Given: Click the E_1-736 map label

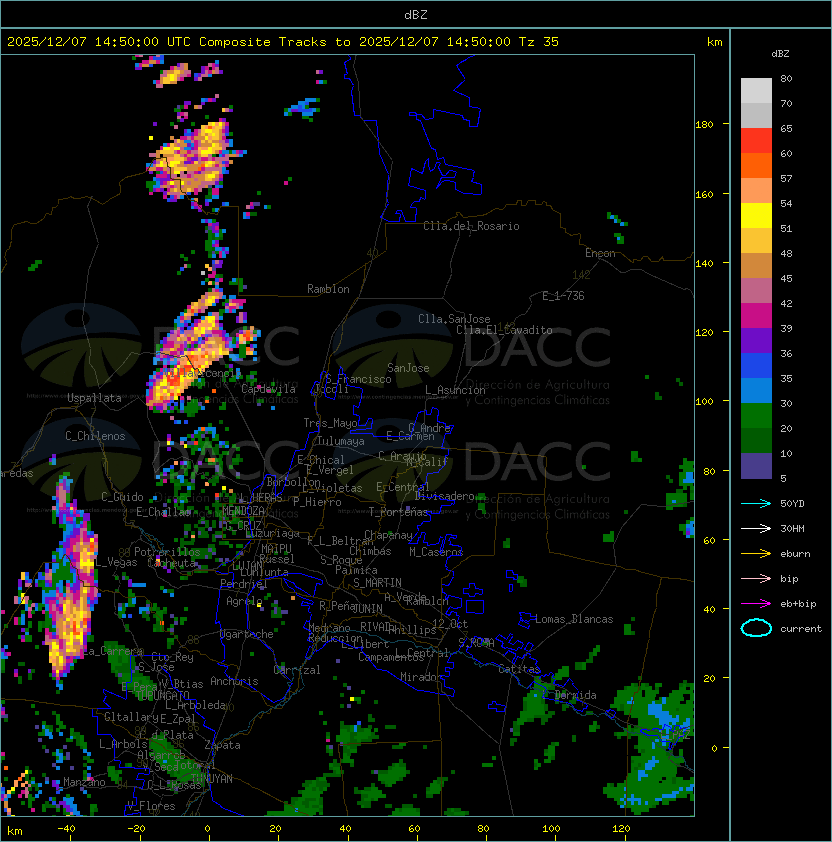Looking at the screenshot, I should click(x=563, y=296).
